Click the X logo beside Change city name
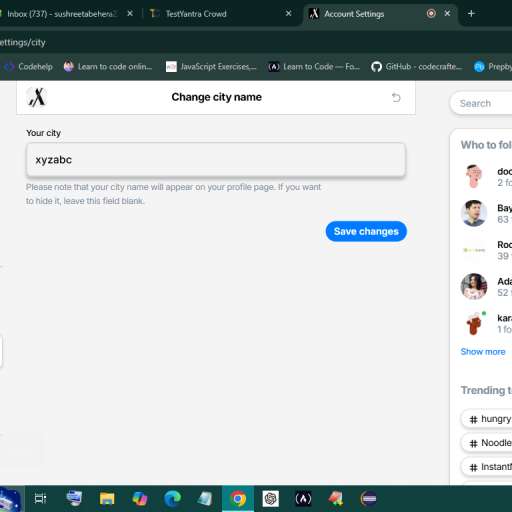The image size is (512, 512). [x=36, y=97]
